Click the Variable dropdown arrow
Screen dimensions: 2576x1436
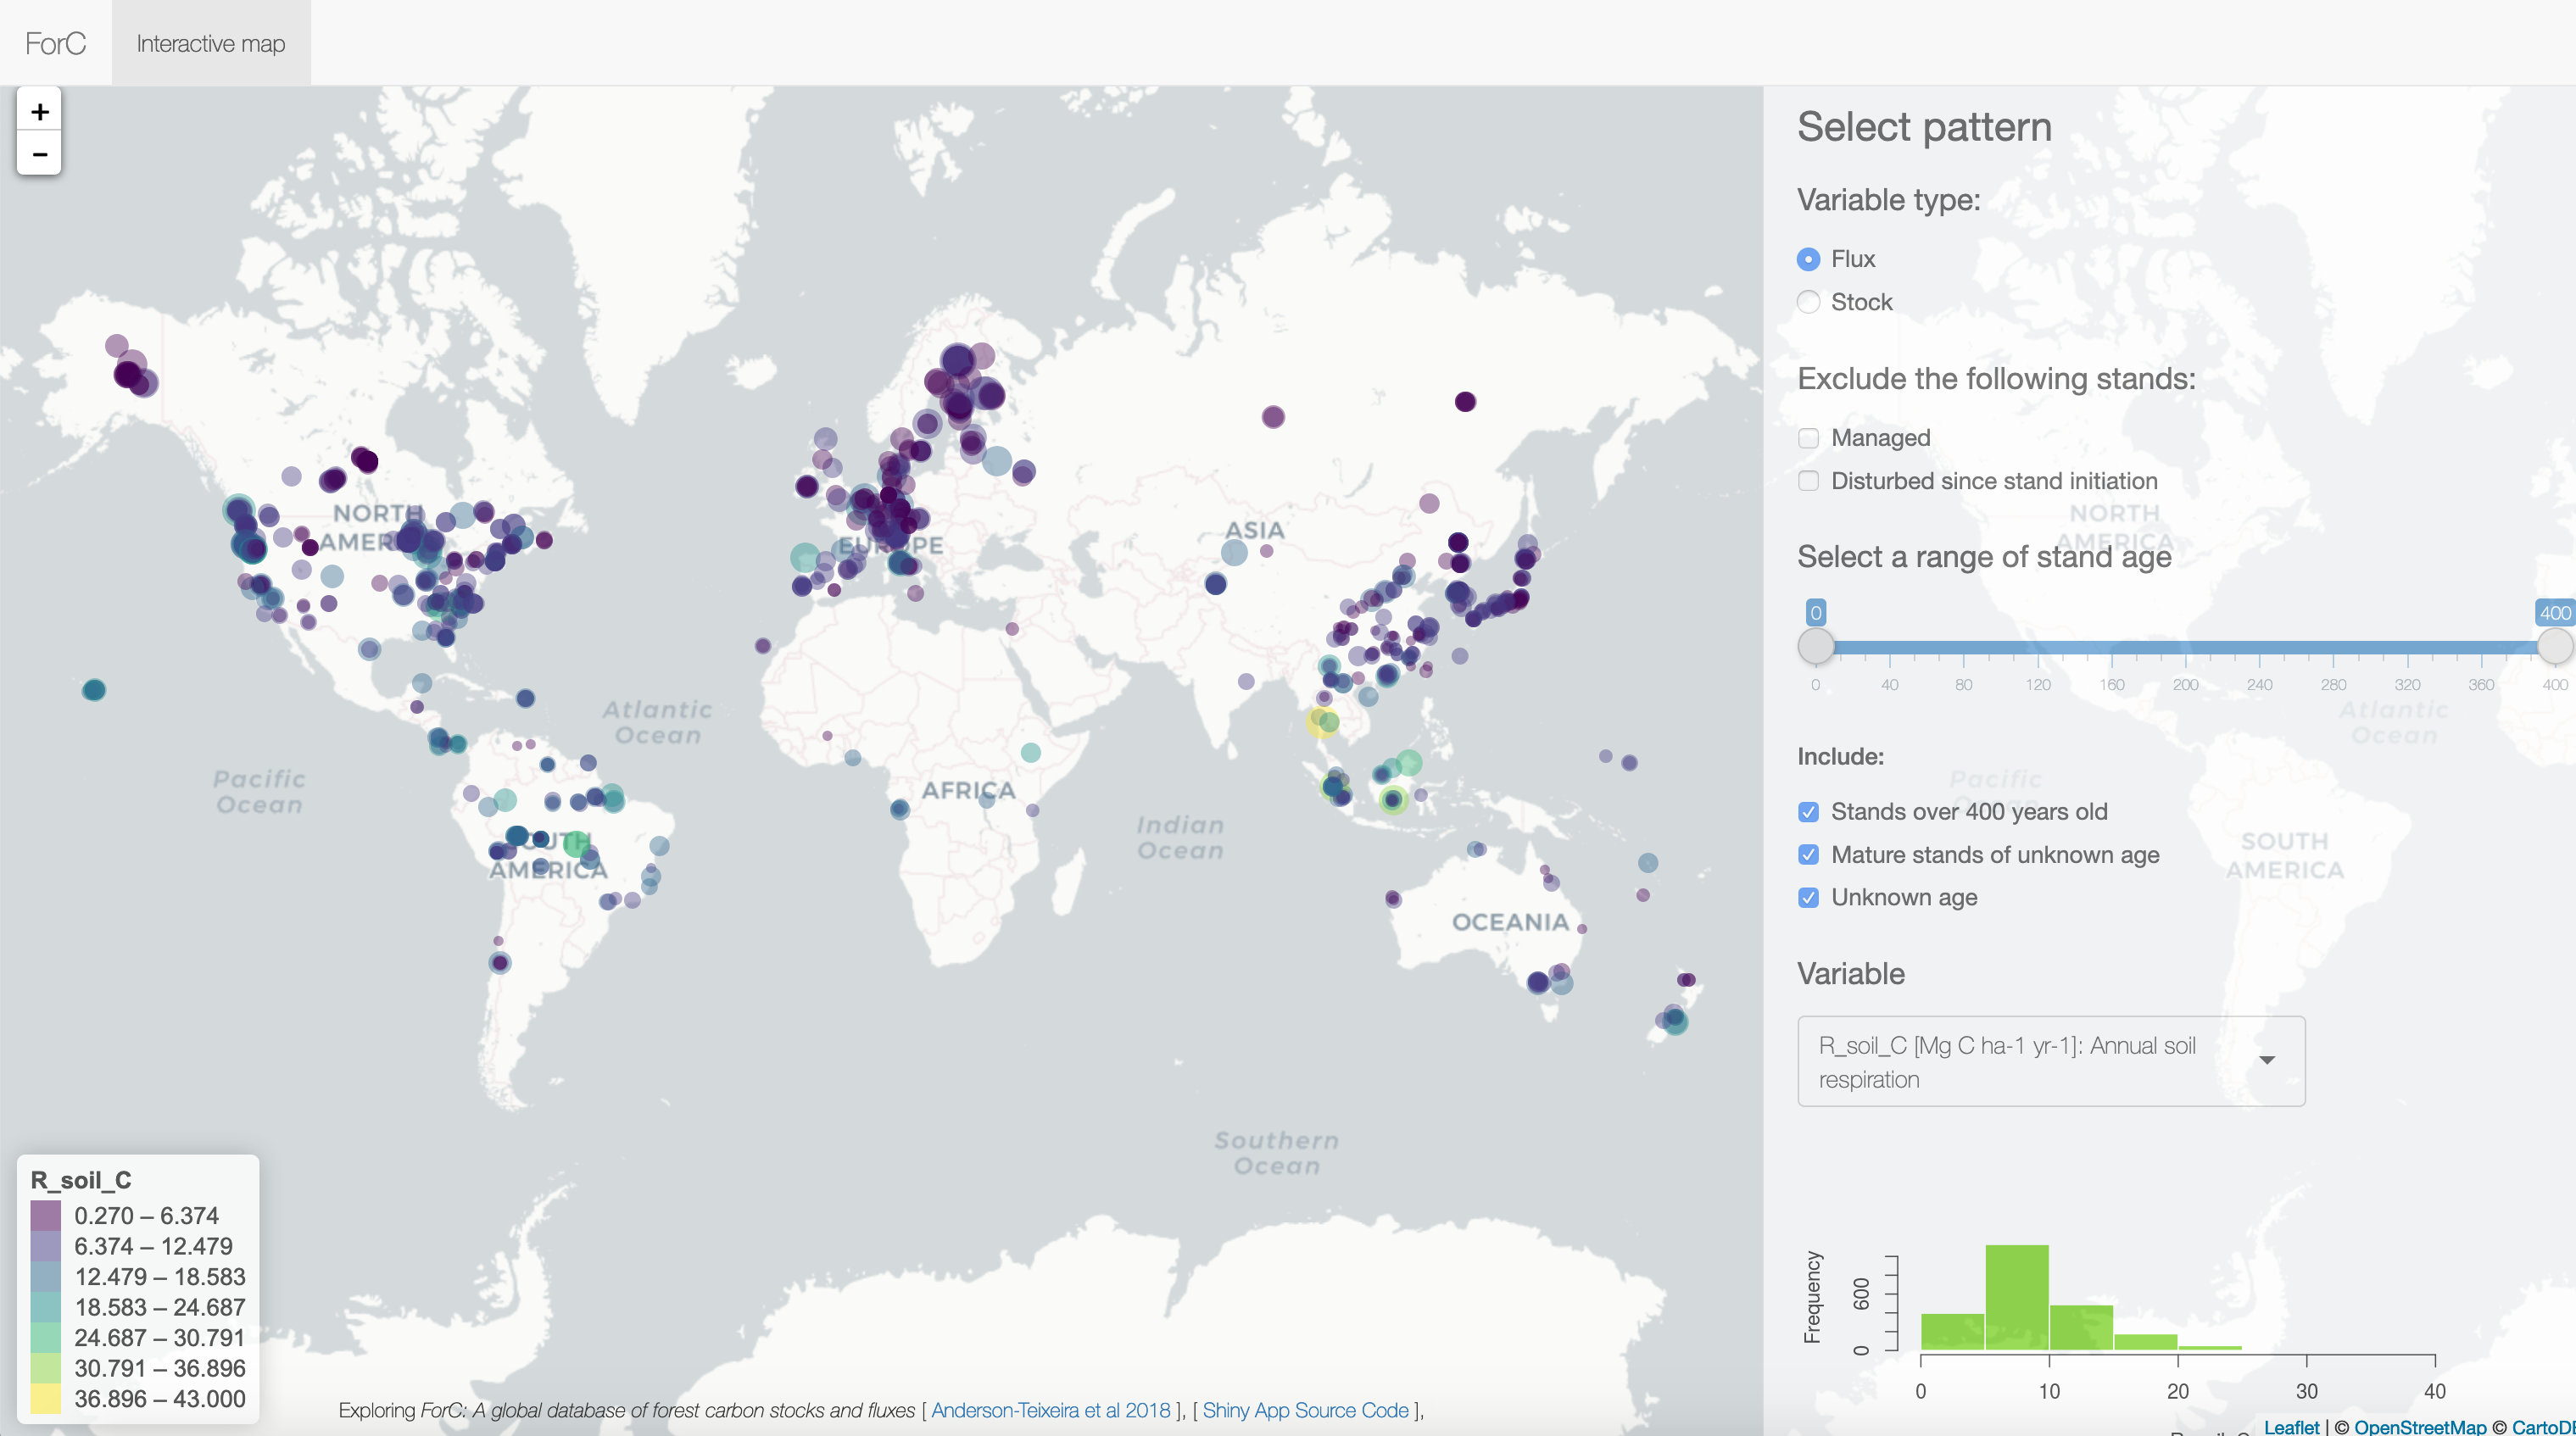tap(2267, 1060)
